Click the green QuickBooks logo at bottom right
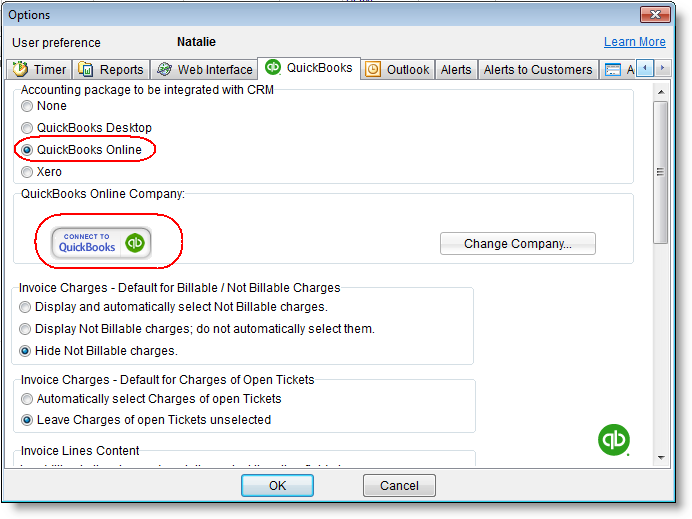692x519 pixels. [613, 440]
